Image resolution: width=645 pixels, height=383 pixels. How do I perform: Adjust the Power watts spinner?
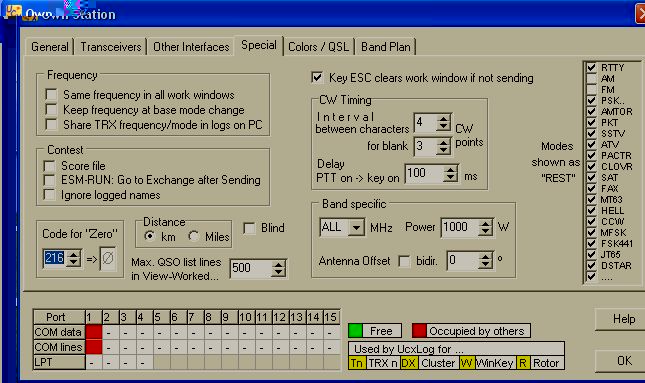point(485,227)
